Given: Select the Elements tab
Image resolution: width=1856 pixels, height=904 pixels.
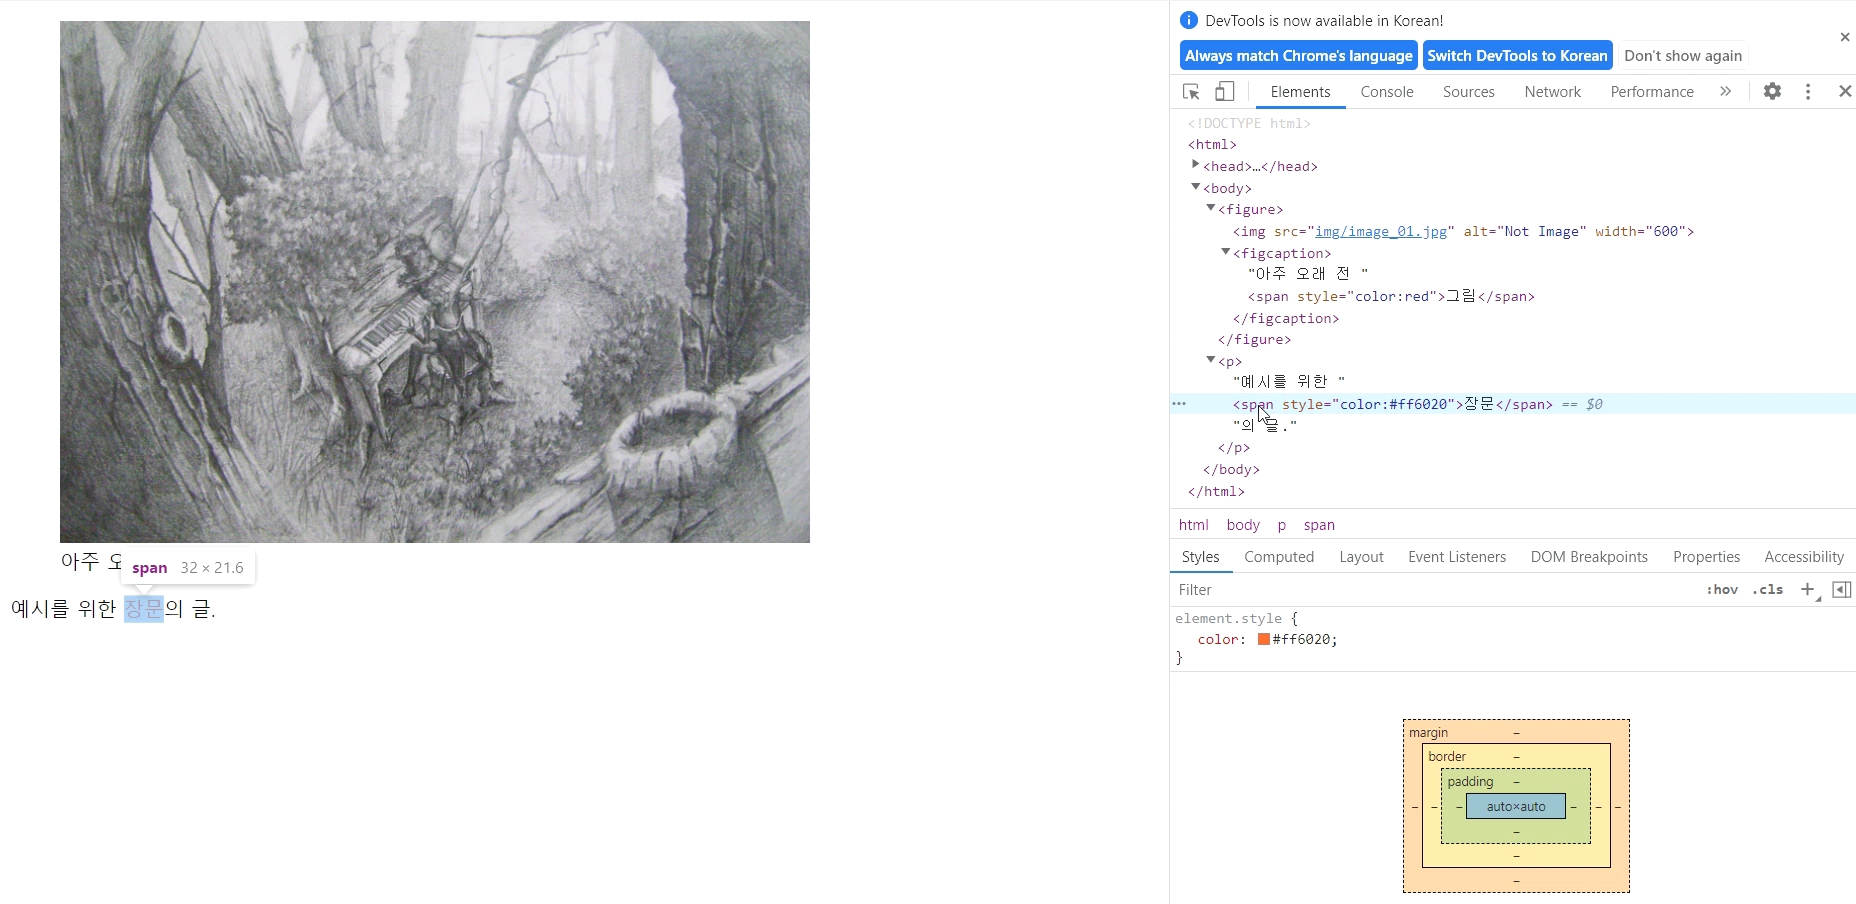Looking at the screenshot, I should pyautogui.click(x=1300, y=92).
